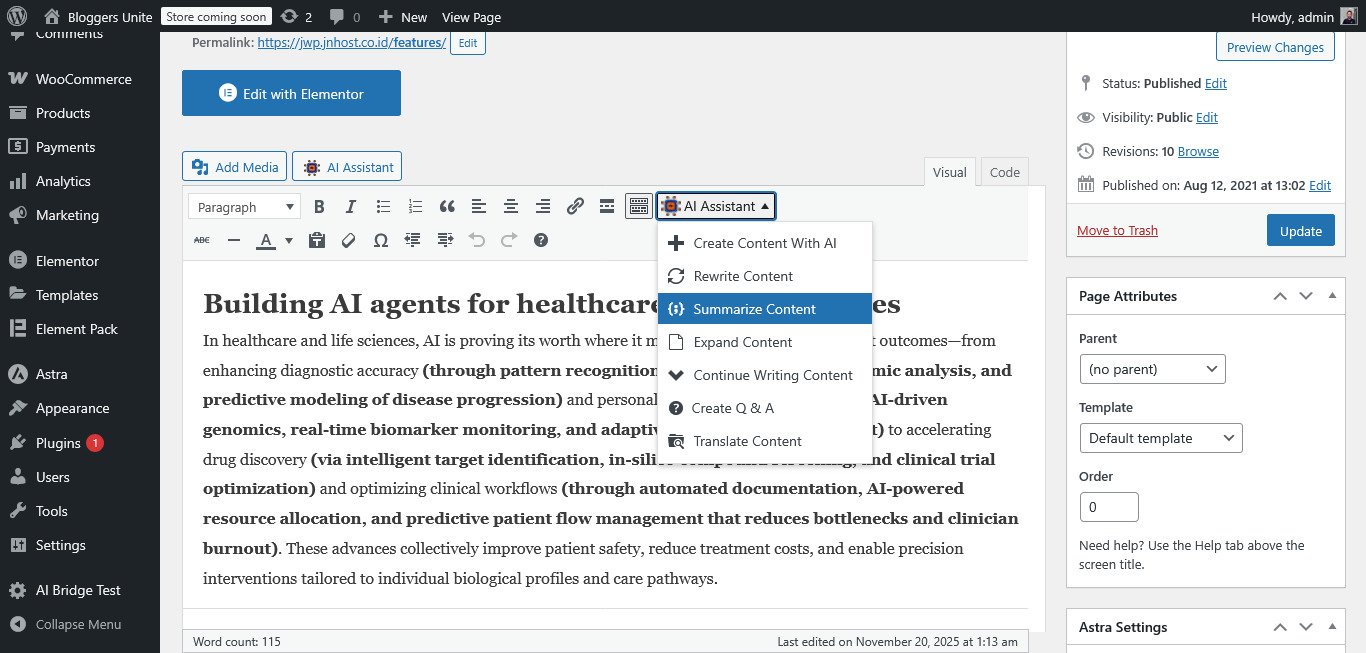Image resolution: width=1366 pixels, height=653 pixels.
Task: Toggle bold formatting in the editor toolbar
Action: [319, 206]
